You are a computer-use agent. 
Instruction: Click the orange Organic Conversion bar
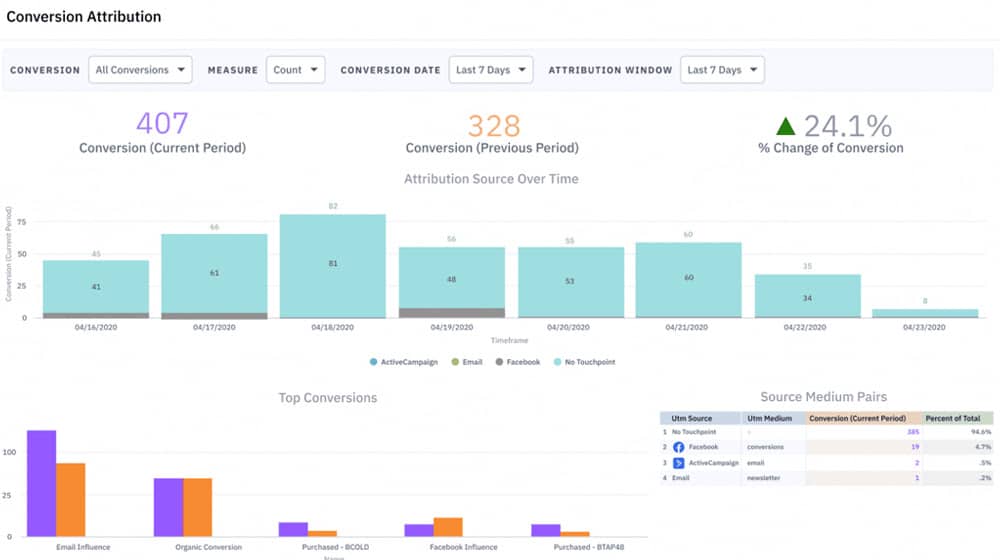tap(198, 508)
